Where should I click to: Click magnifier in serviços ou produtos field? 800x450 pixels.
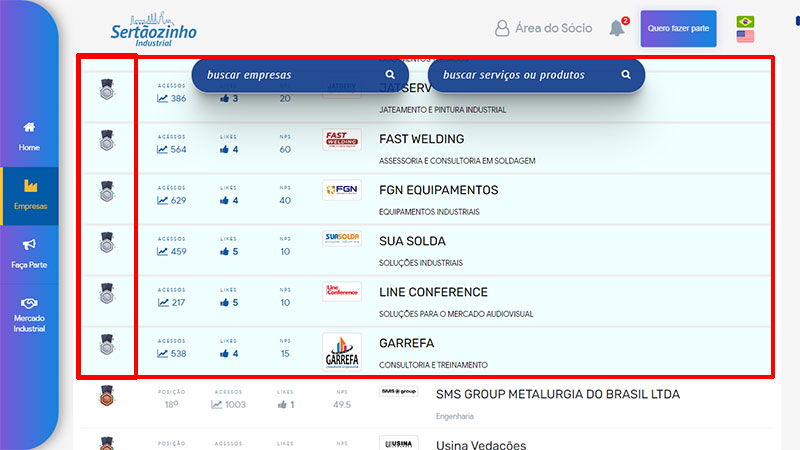click(626, 74)
